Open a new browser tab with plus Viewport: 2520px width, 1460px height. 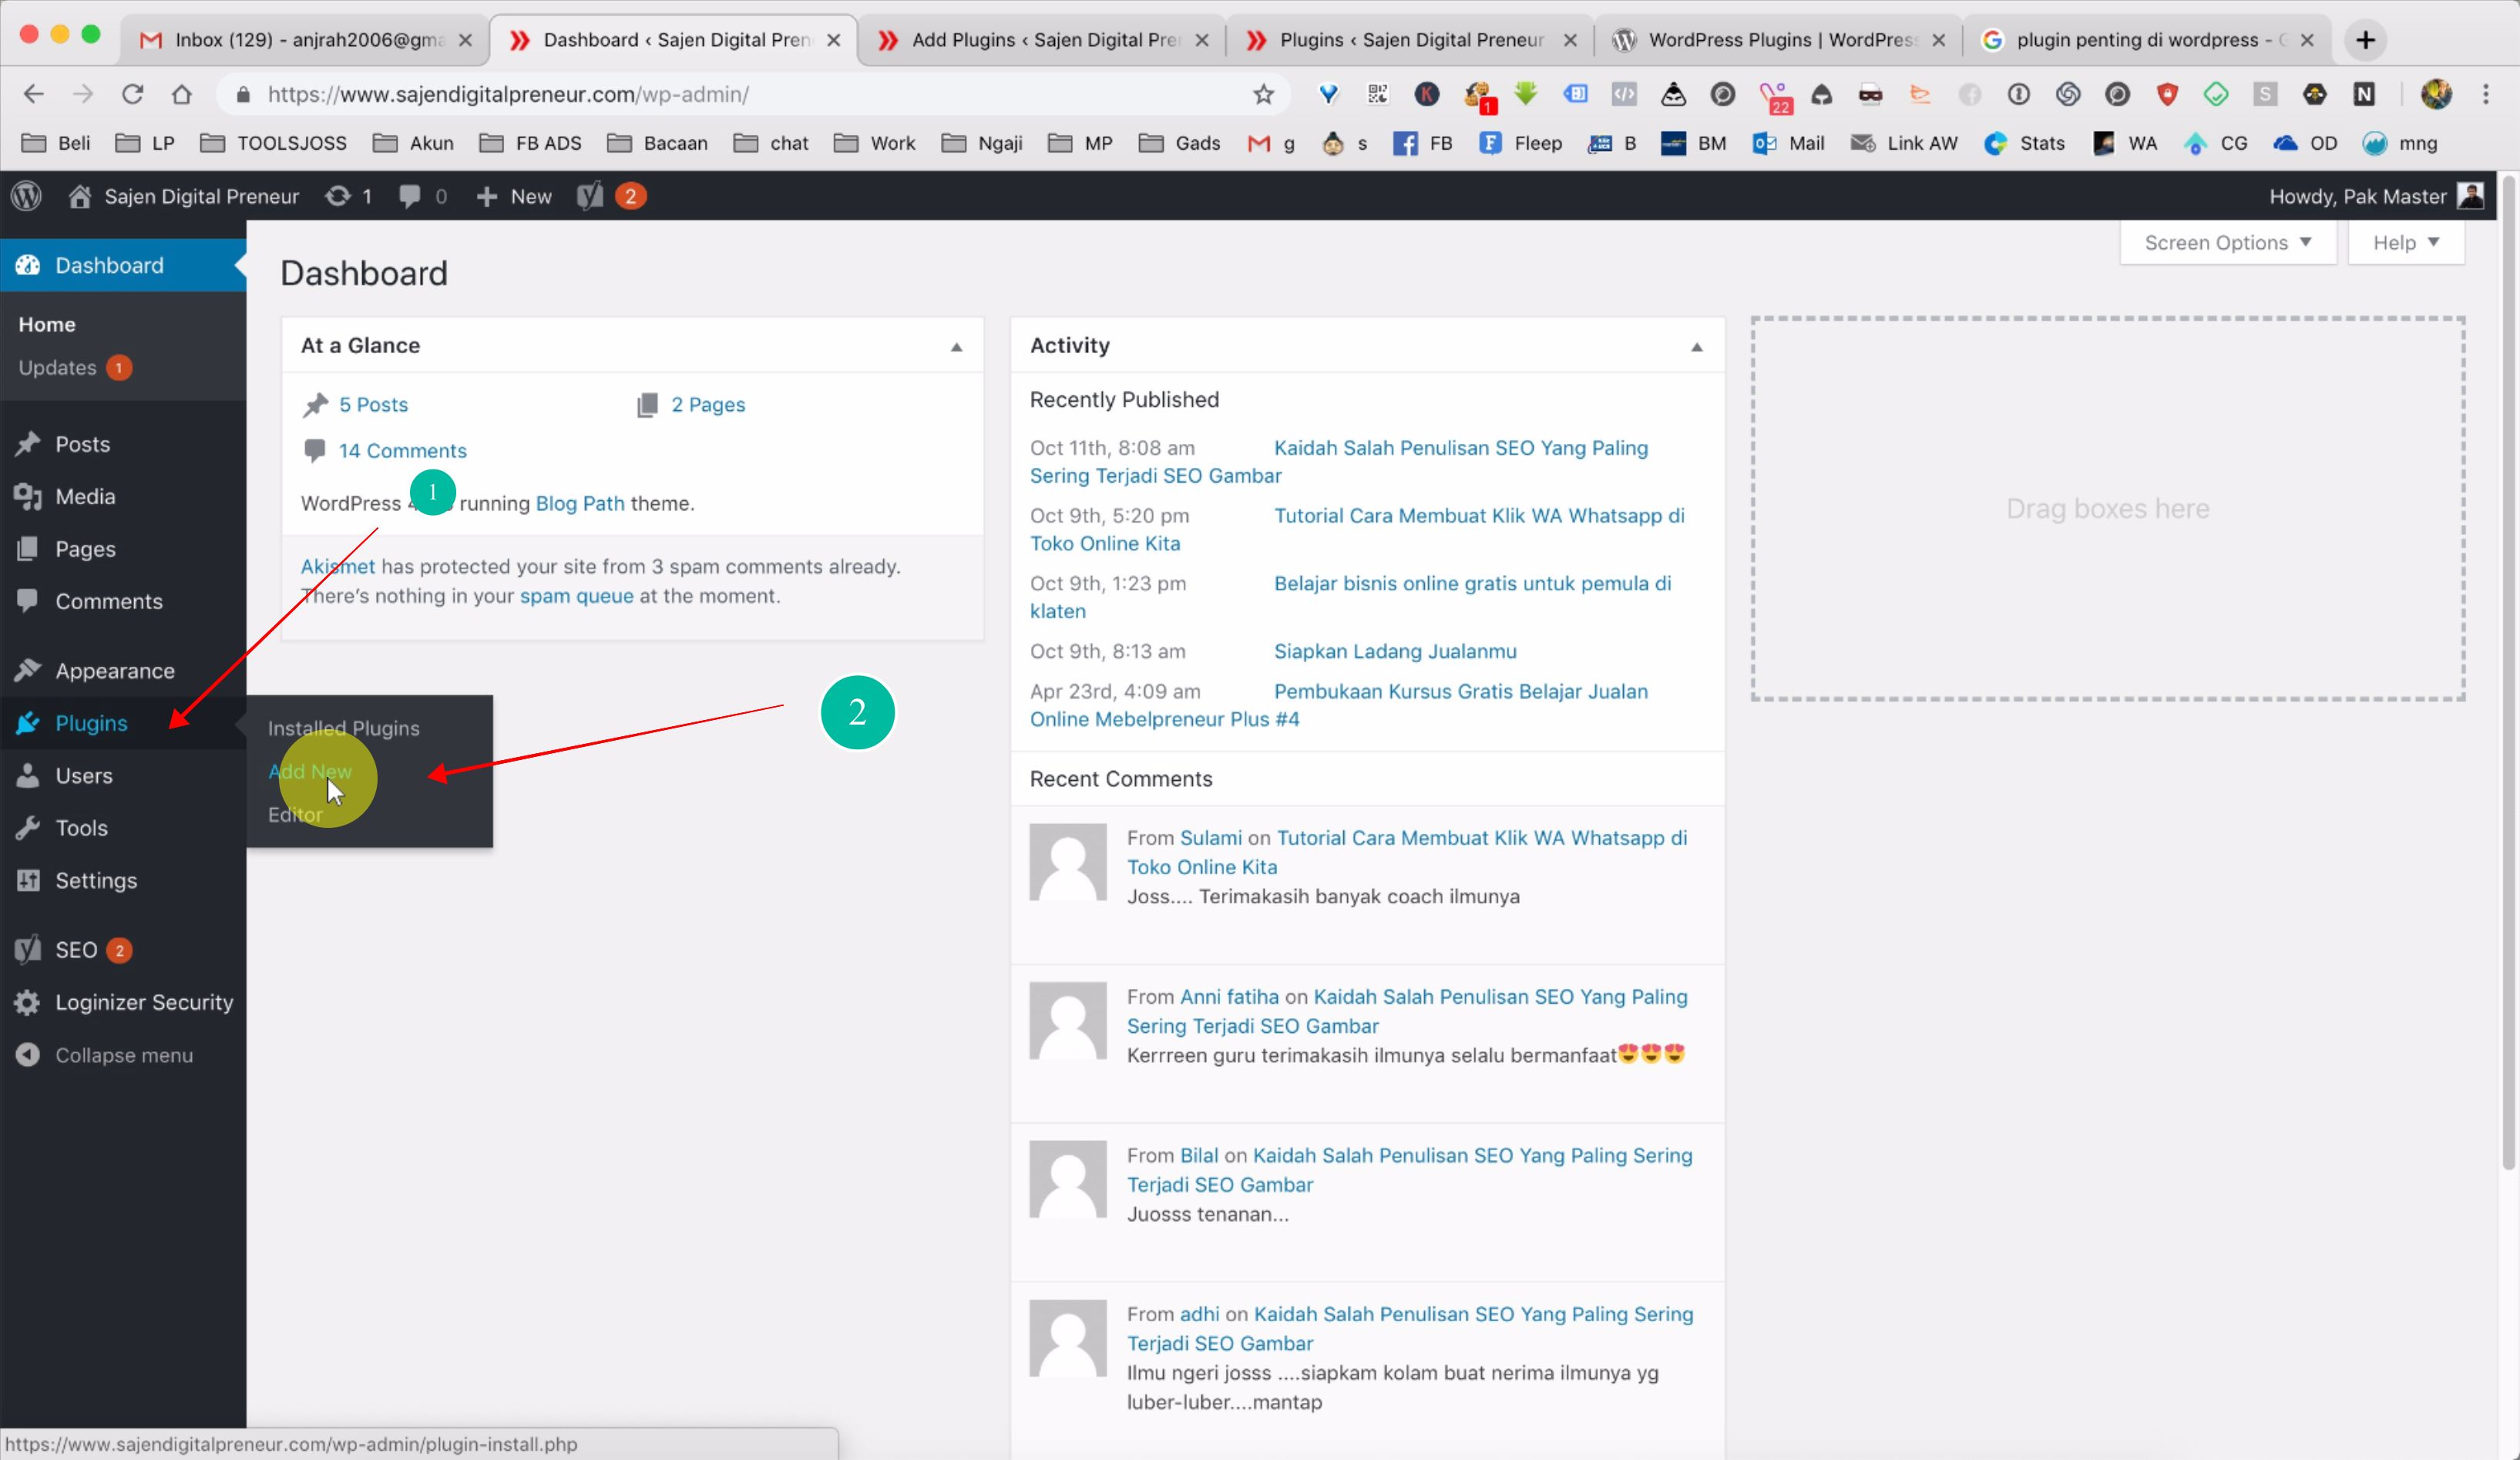pyautogui.click(x=2365, y=40)
